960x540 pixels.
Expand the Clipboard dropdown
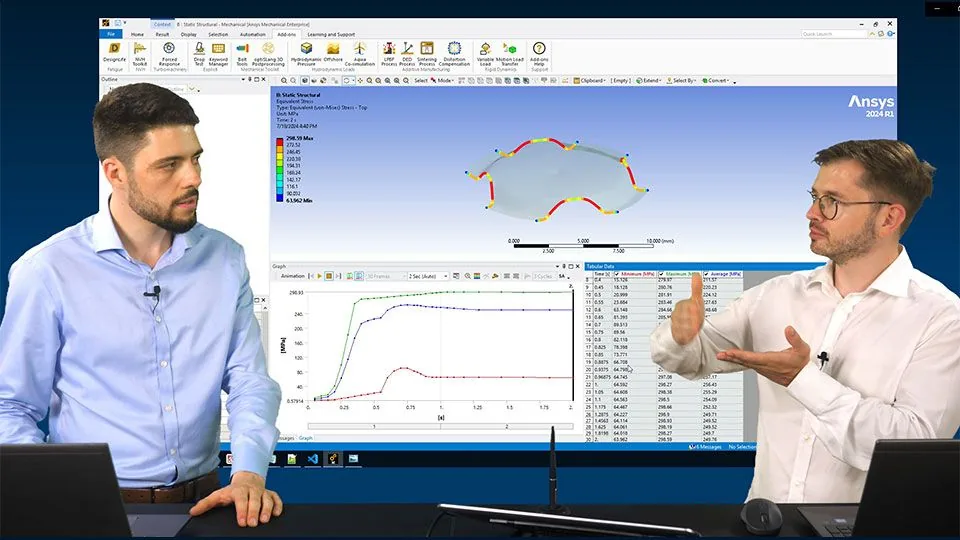click(590, 80)
